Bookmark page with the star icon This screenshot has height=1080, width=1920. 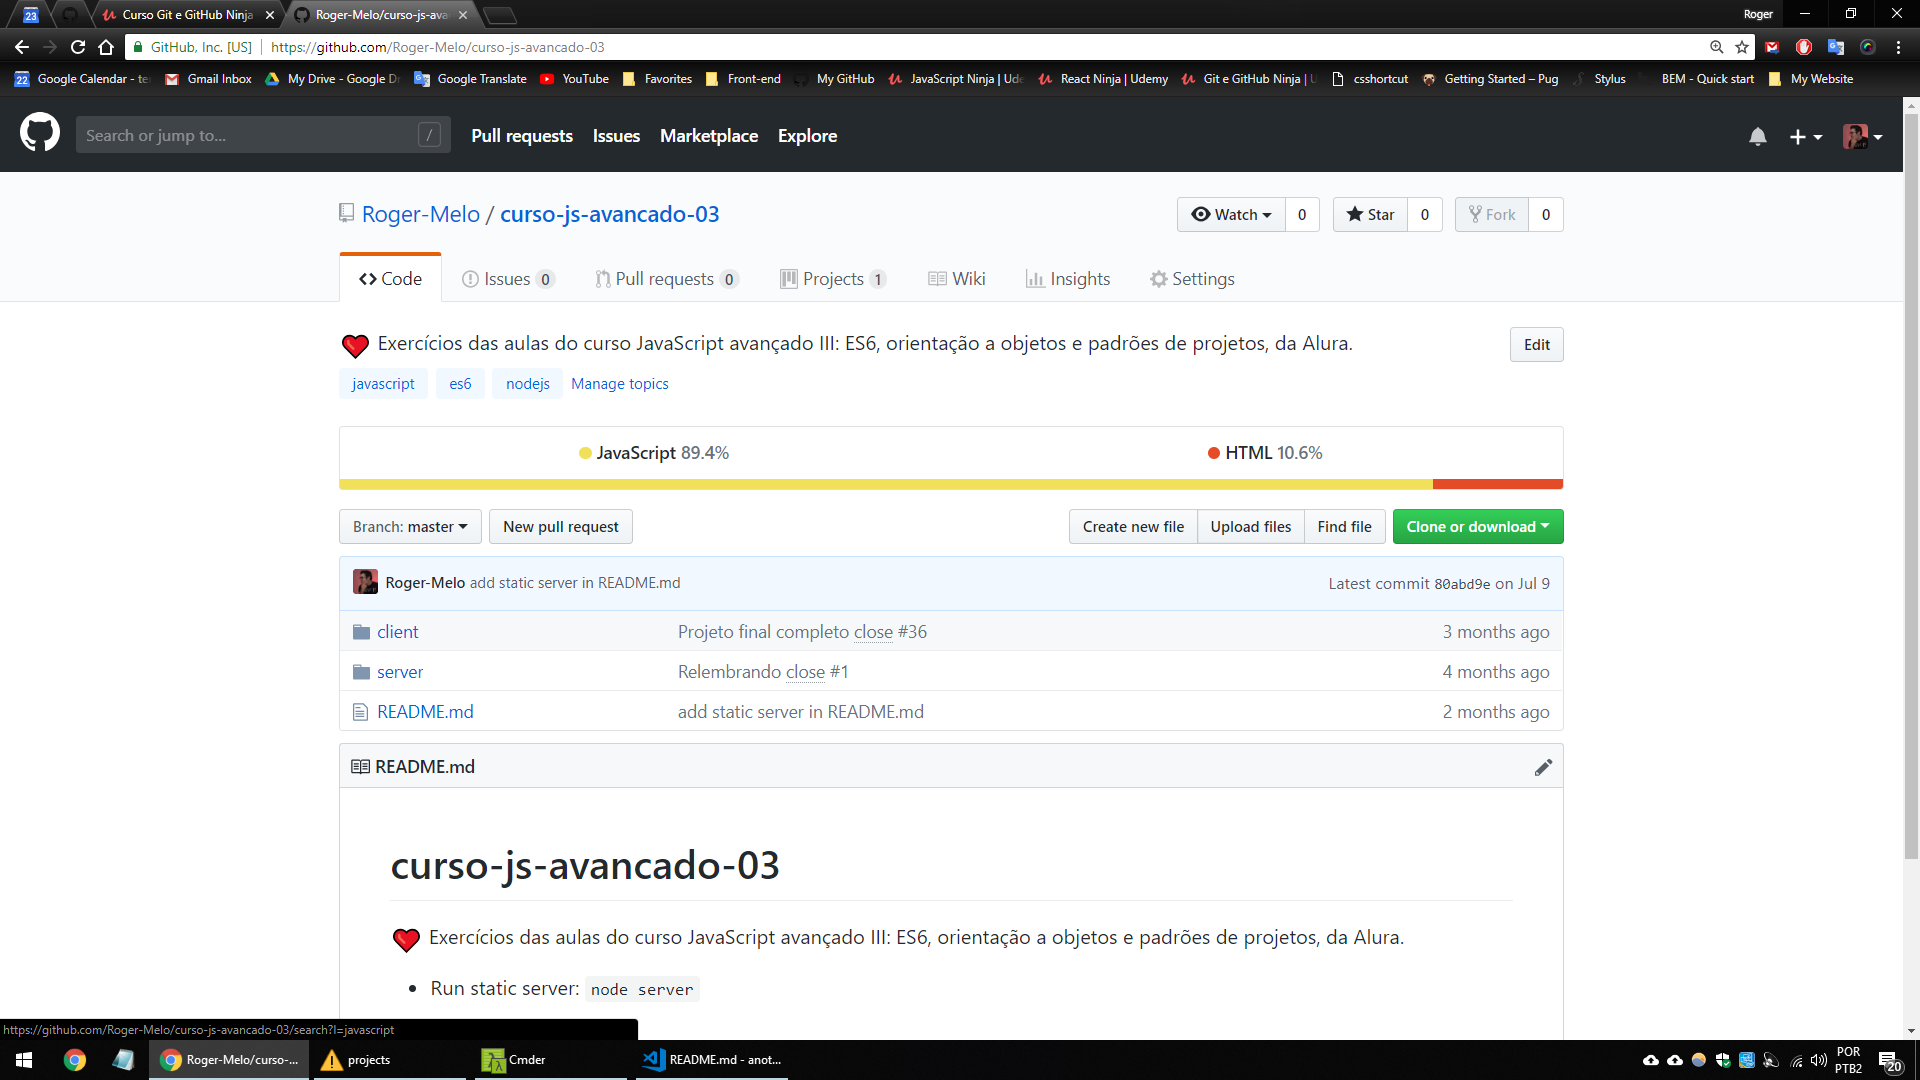[x=1742, y=47]
